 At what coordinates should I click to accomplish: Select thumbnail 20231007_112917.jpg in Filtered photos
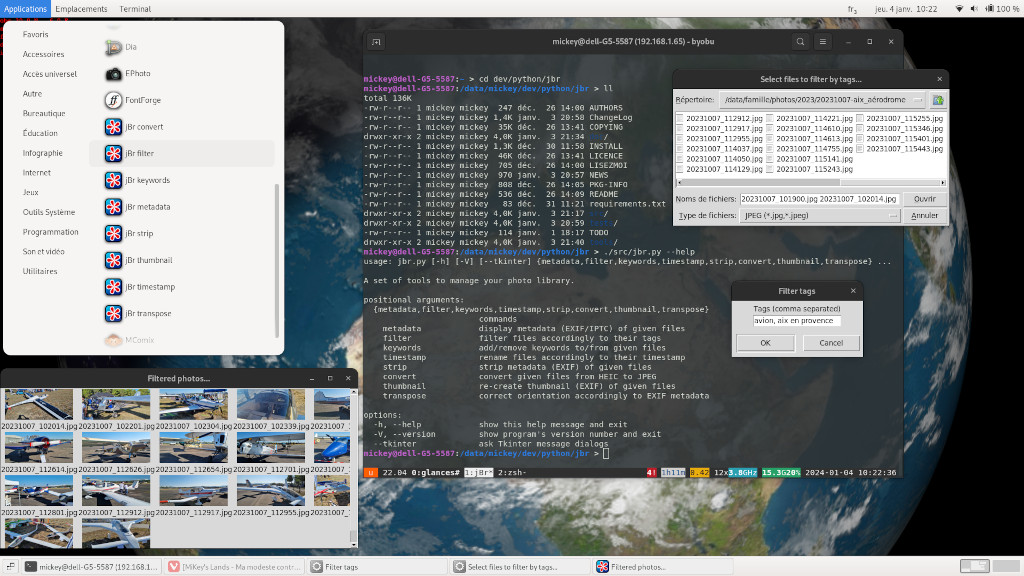tap(194, 491)
